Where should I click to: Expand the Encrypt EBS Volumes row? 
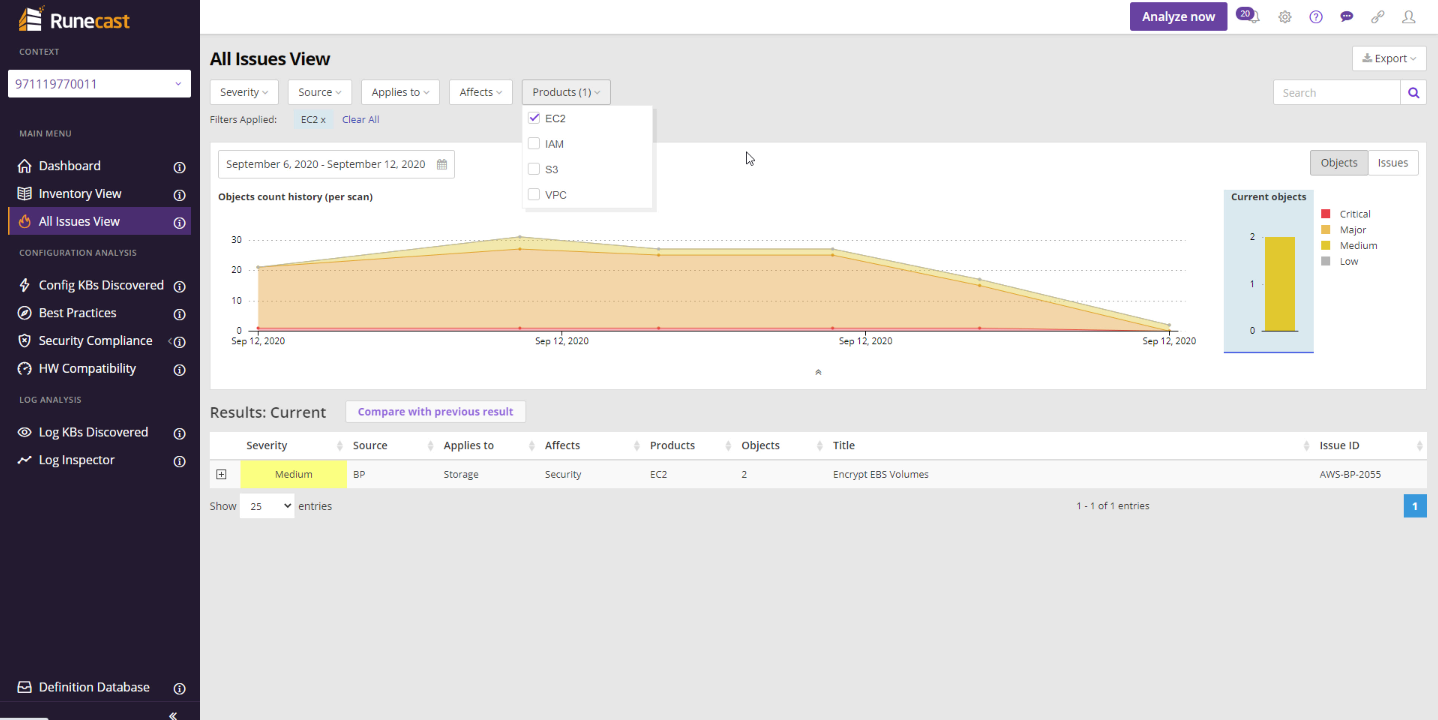click(x=221, y=474)
